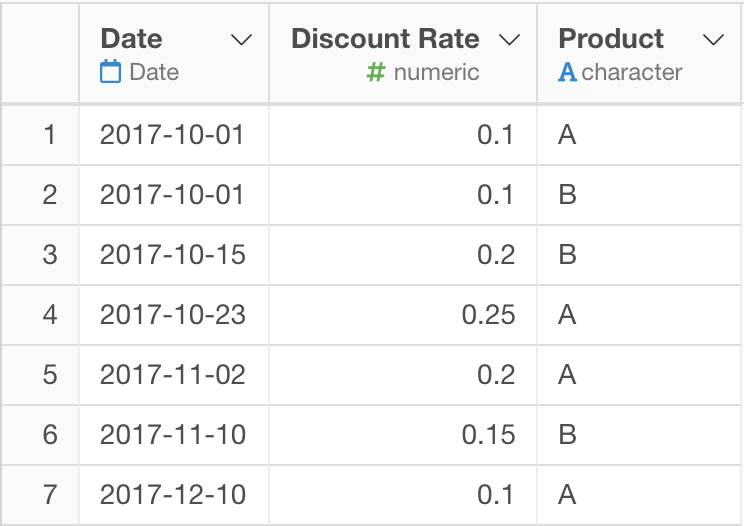744x526 pixels.
Task: Click the 0.15 discount rate cell
Action: click(488, 435)
